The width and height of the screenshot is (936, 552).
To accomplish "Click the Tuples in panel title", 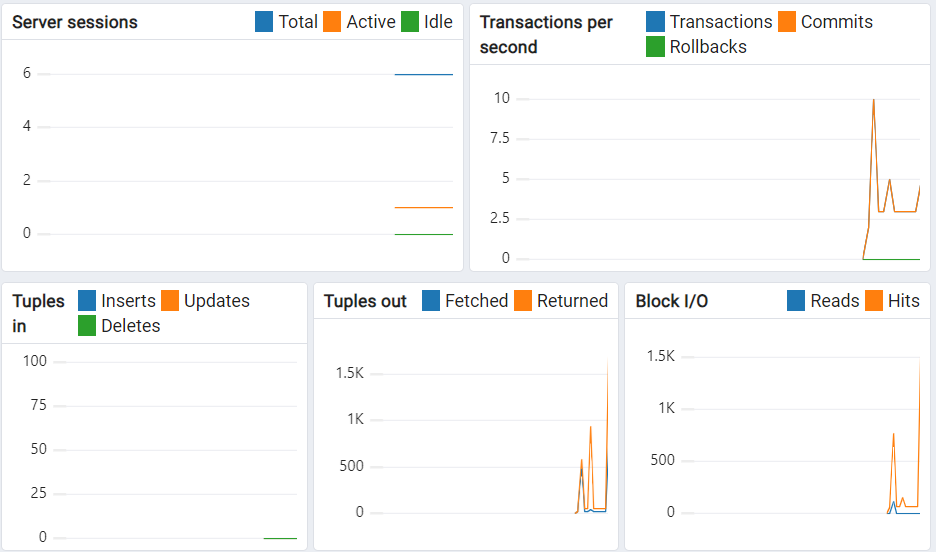I will pyautogui.click(x=38, y=313).
